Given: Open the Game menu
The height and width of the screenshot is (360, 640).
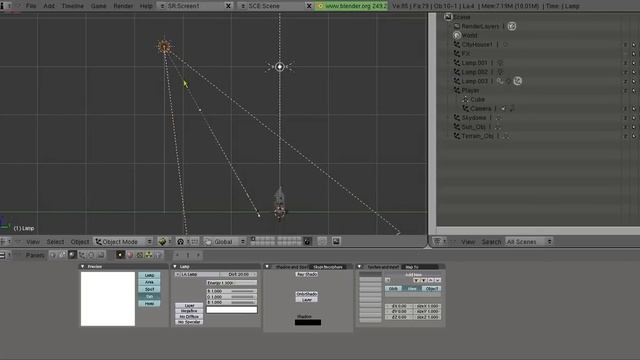Looking at the screenshot, I should 98,6.
